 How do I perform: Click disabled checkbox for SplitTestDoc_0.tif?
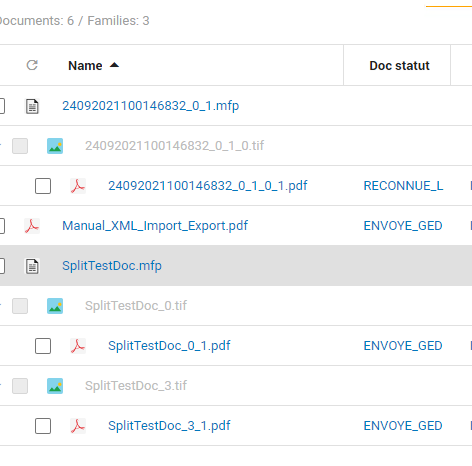pyautogui.click(x=20, y=306)
